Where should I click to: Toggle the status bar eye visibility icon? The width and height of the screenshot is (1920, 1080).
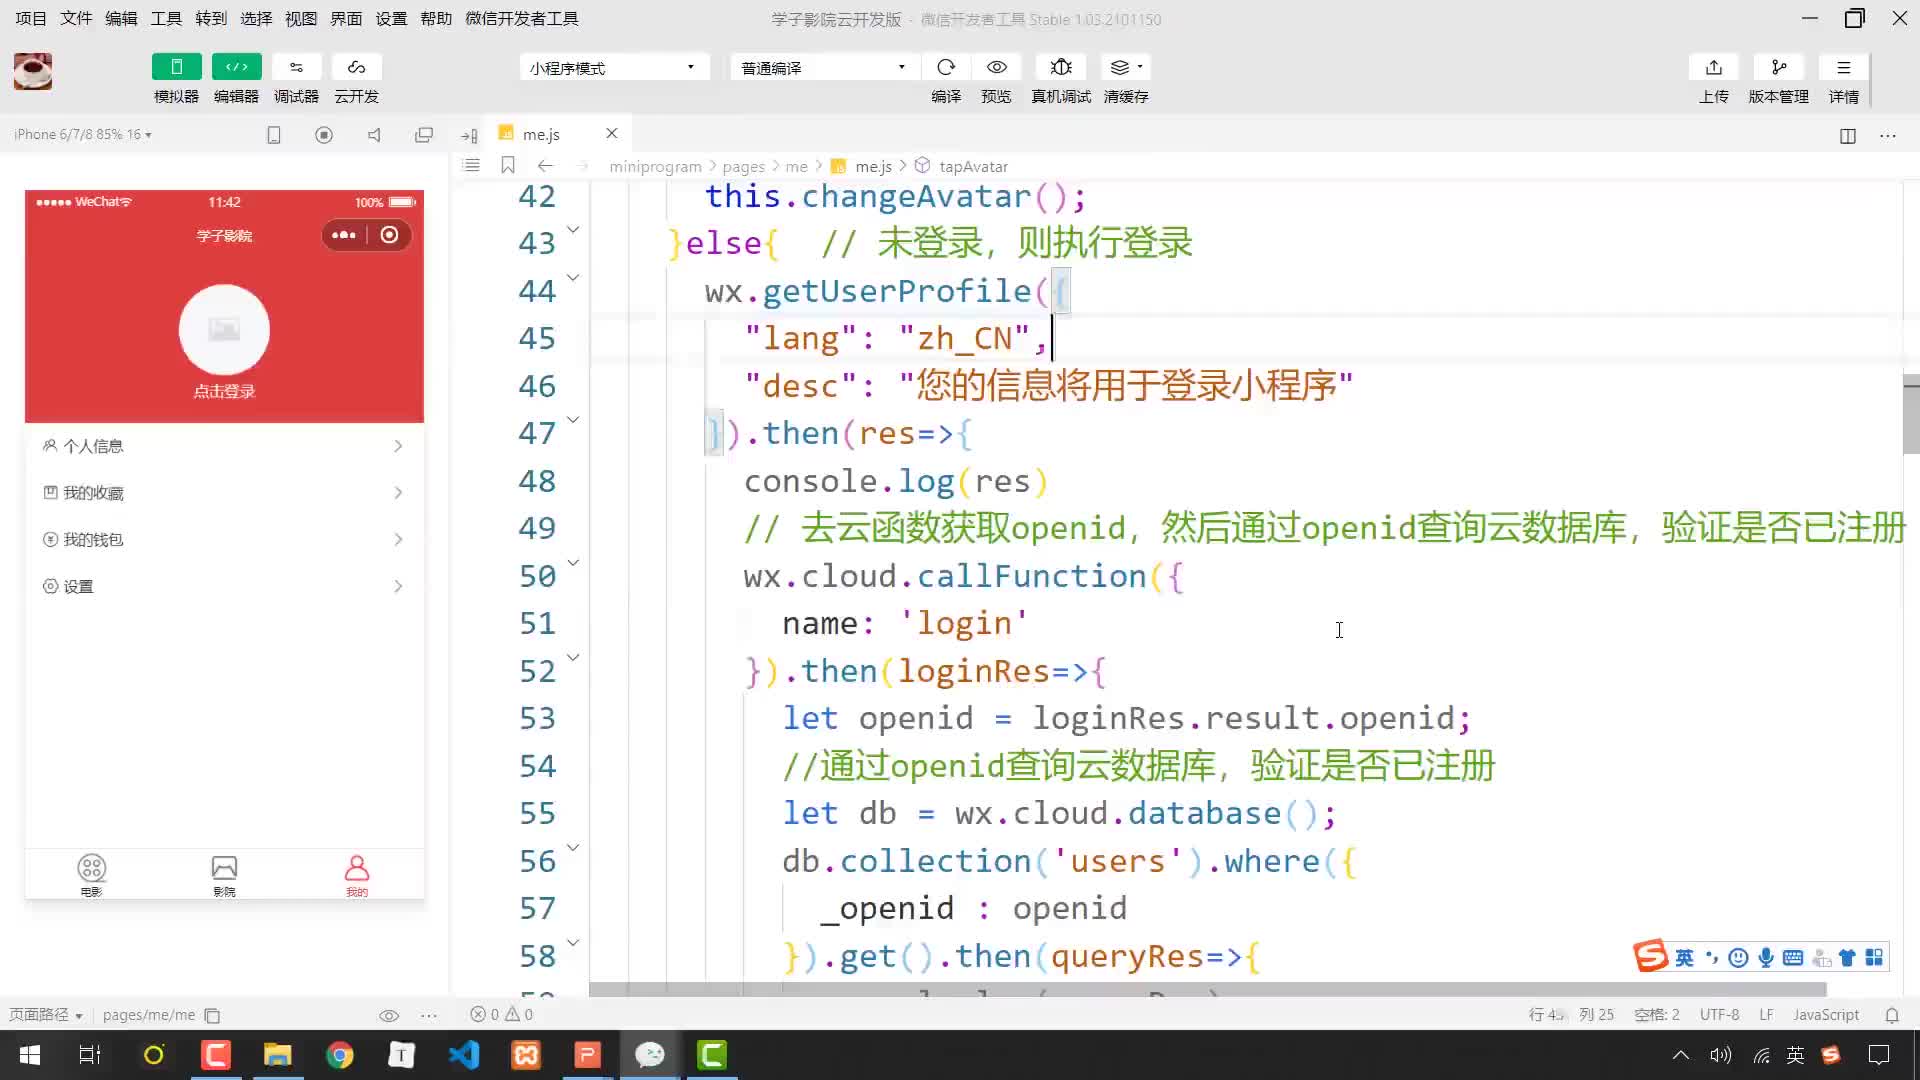[x=389, y=1015]
